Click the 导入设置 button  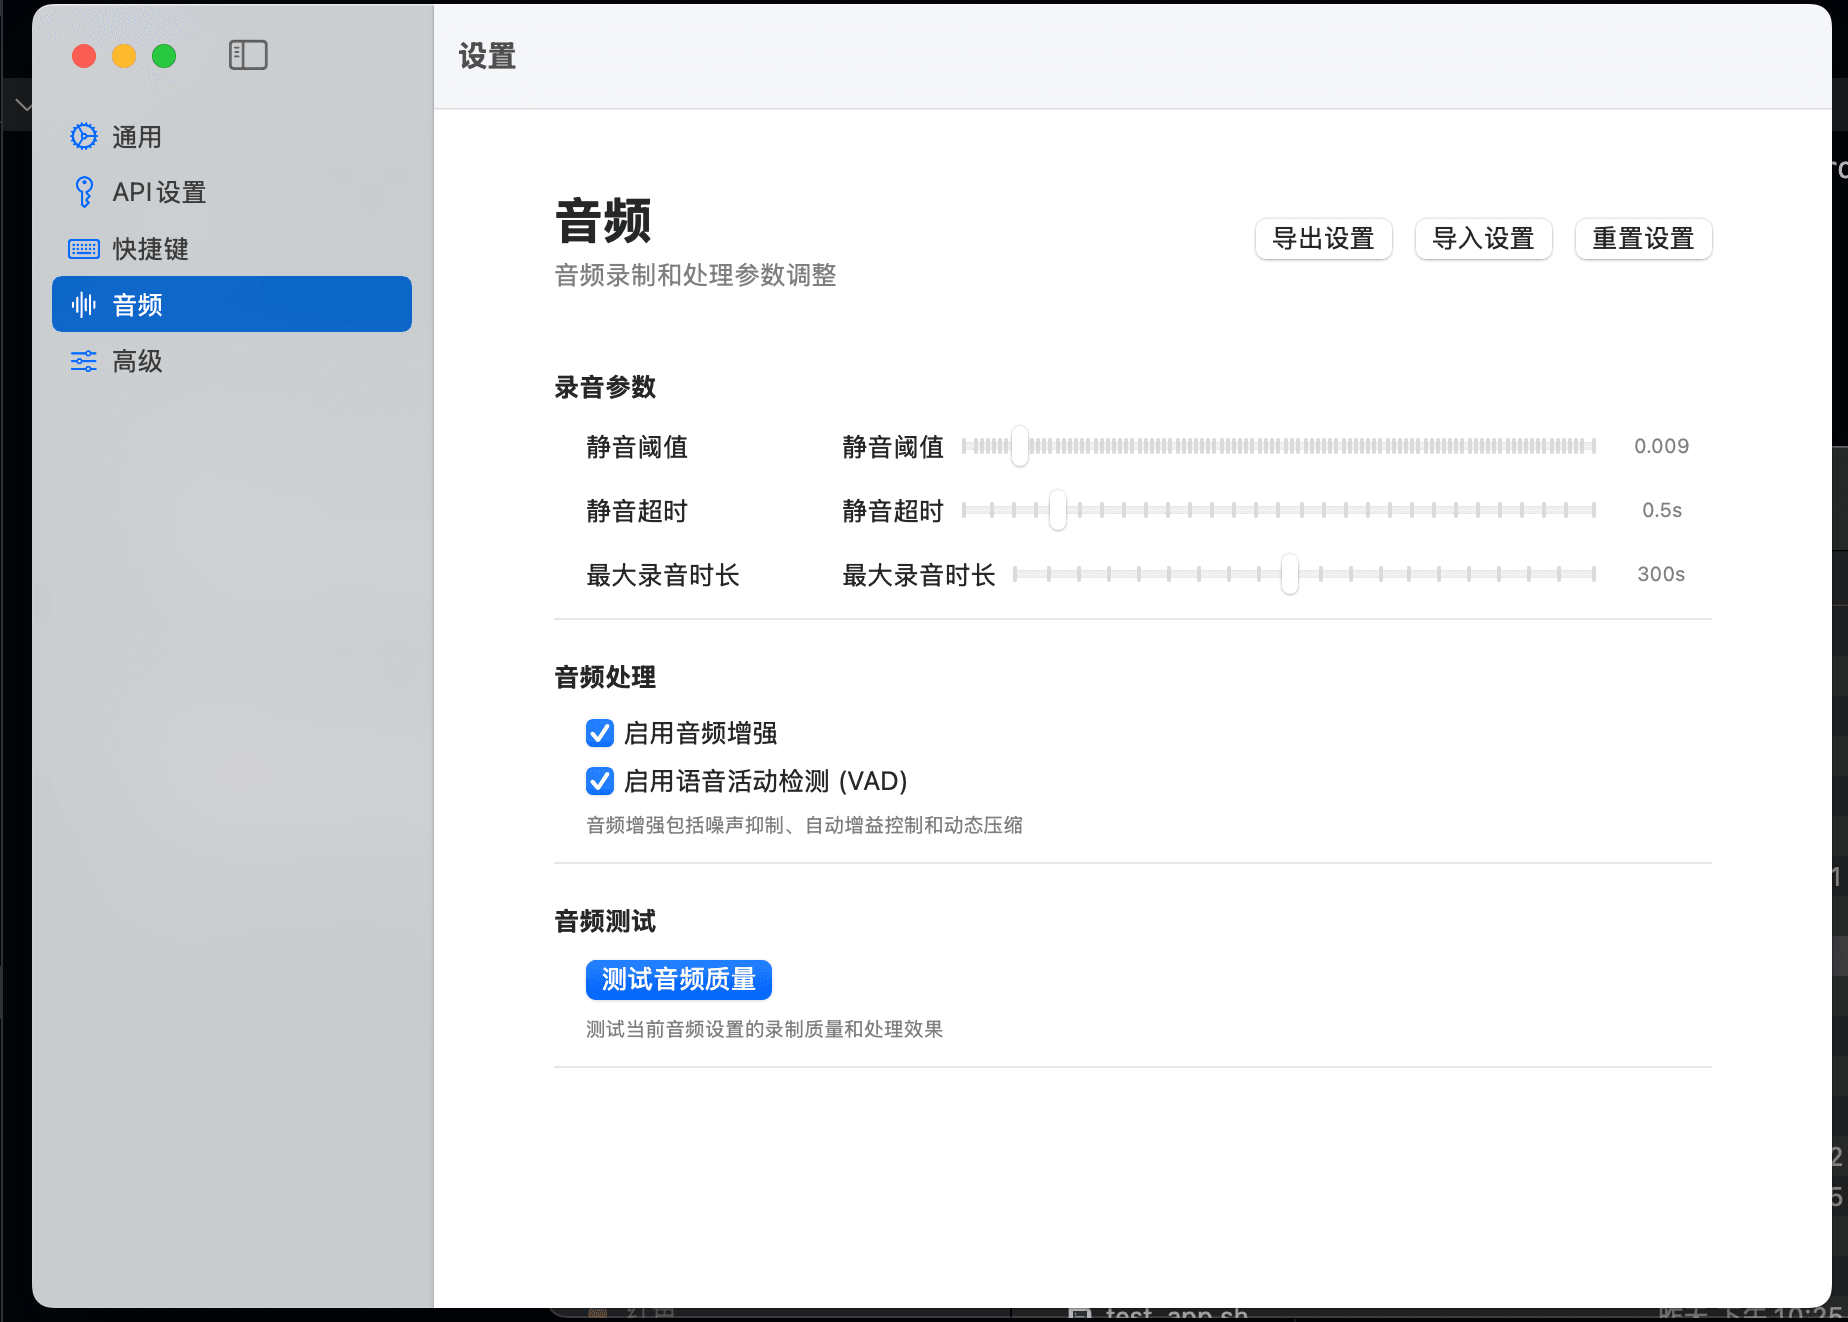tap(1483, 239)
